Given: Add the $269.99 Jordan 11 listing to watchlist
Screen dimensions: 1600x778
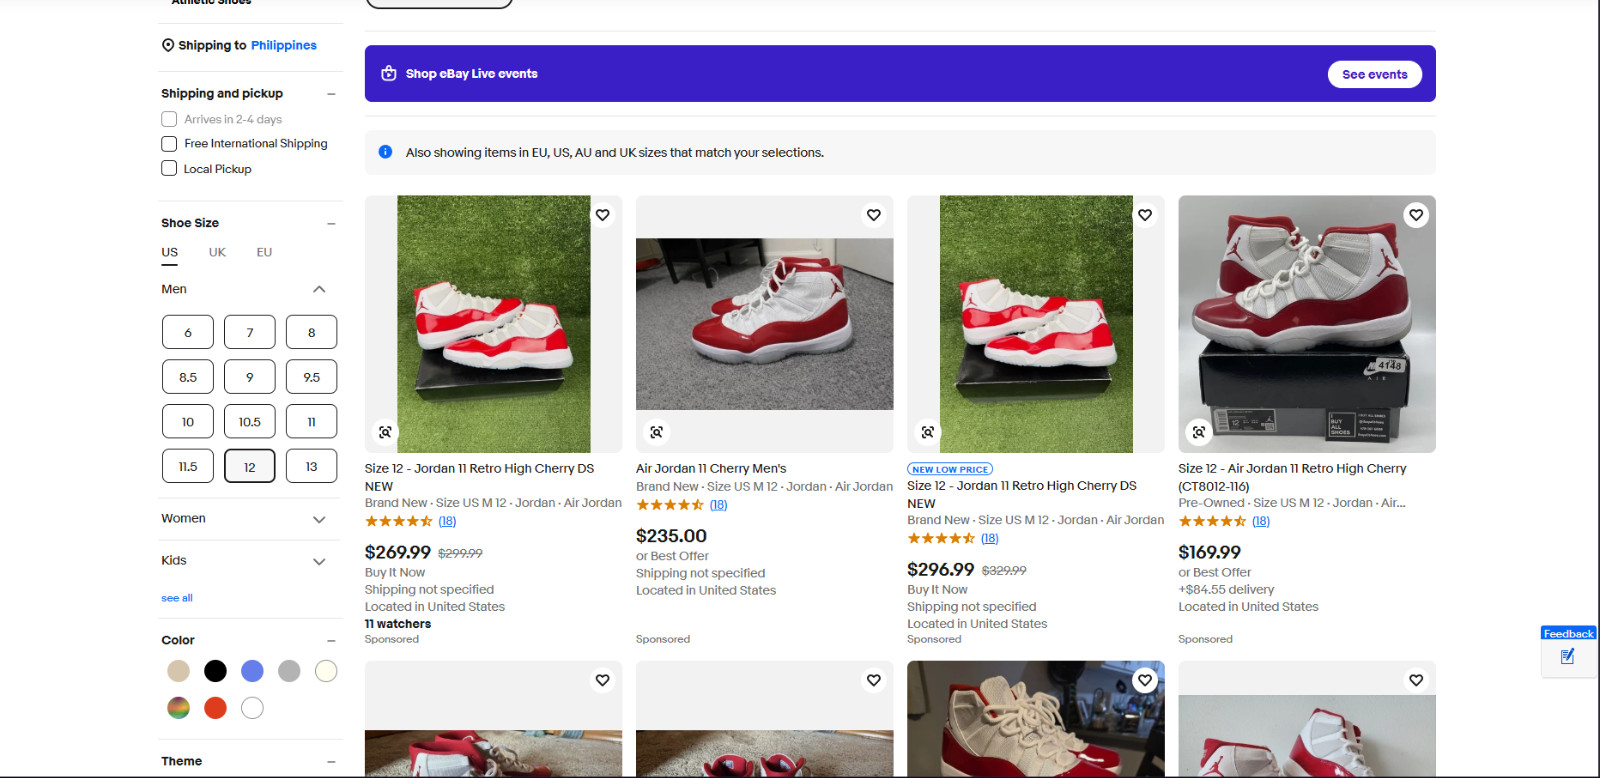Looking at the screenshot, I should point(603,215).
